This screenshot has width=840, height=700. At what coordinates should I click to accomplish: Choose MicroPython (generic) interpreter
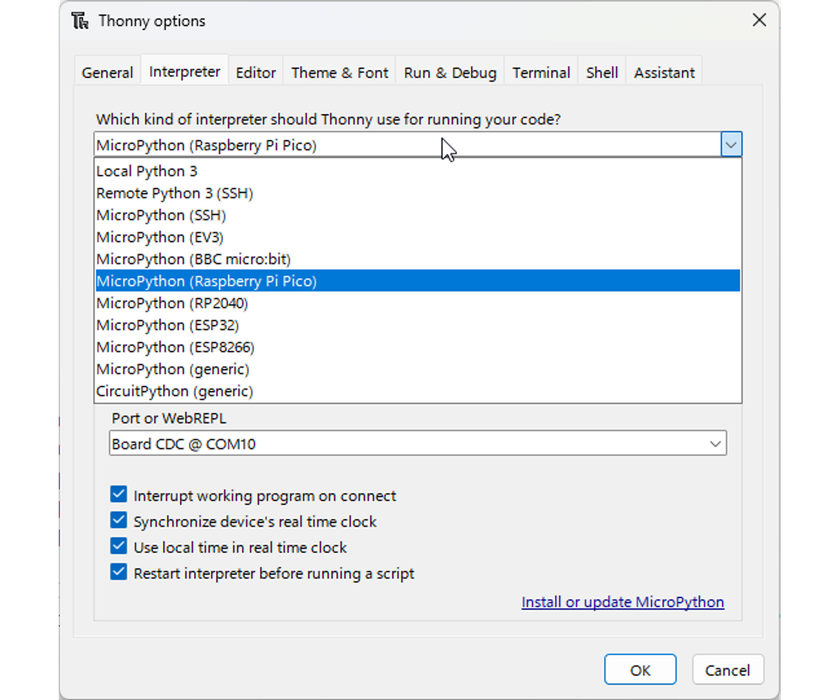pos(418,369)
